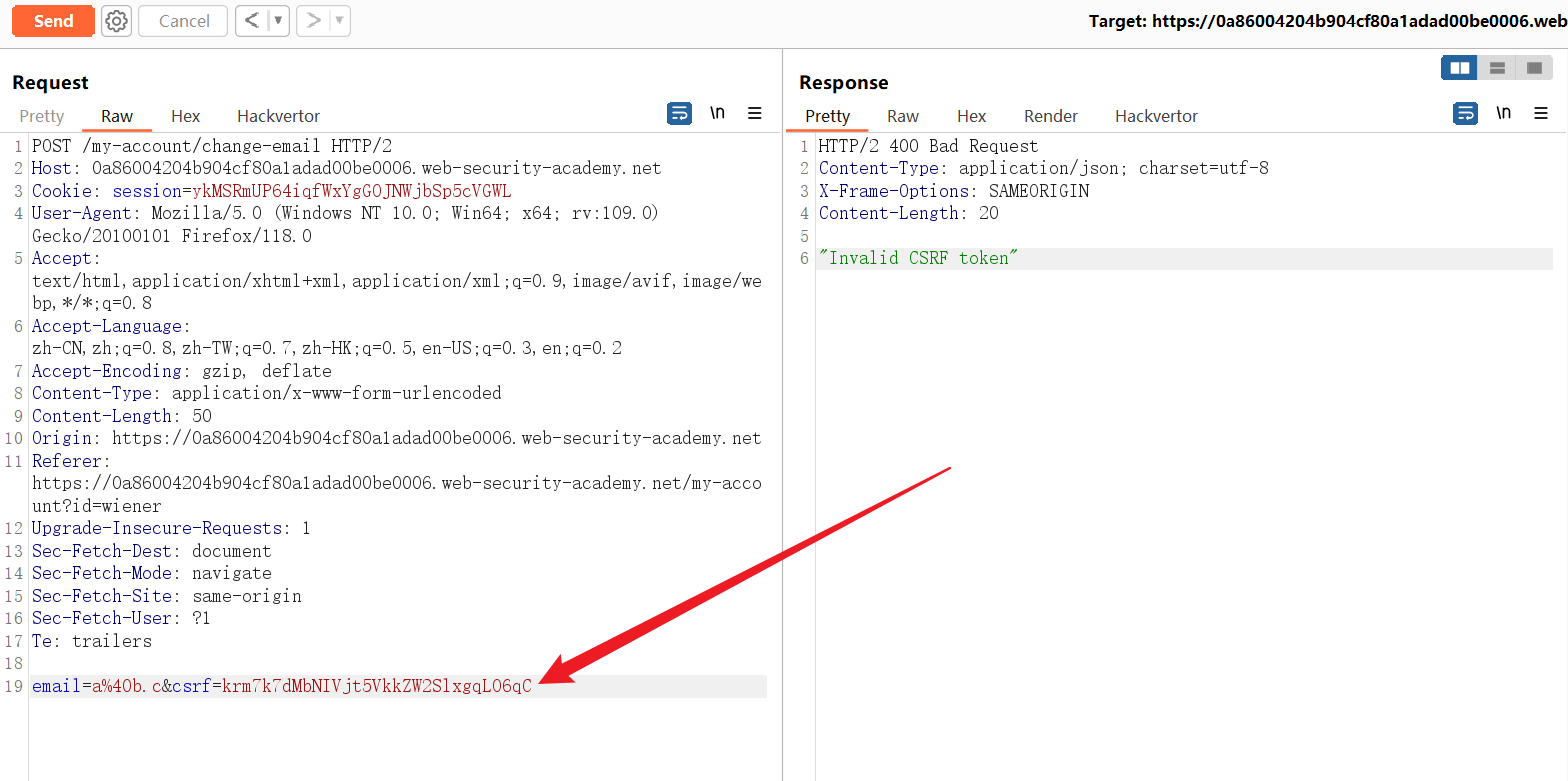This screenshot has height=781, width=1568.
Task: Toggle word wrap icon in Request panel
Action: tap(679, 114)
